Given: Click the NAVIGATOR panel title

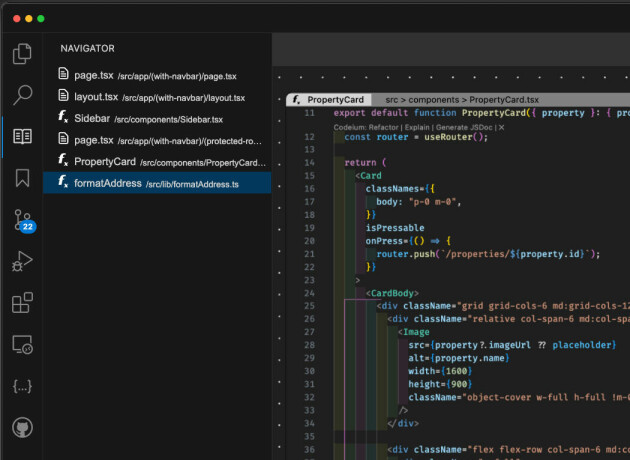Looking at the screenshot, I should 88,49.
